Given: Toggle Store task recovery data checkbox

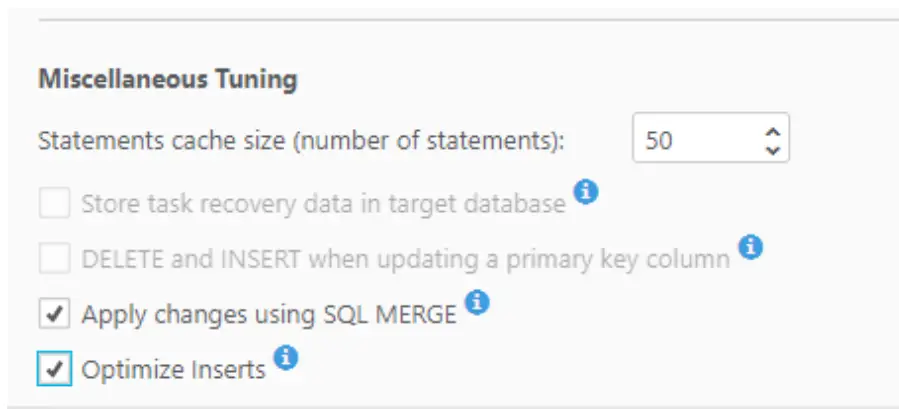Looking at the screenshot, I should (x=55, y=204).
